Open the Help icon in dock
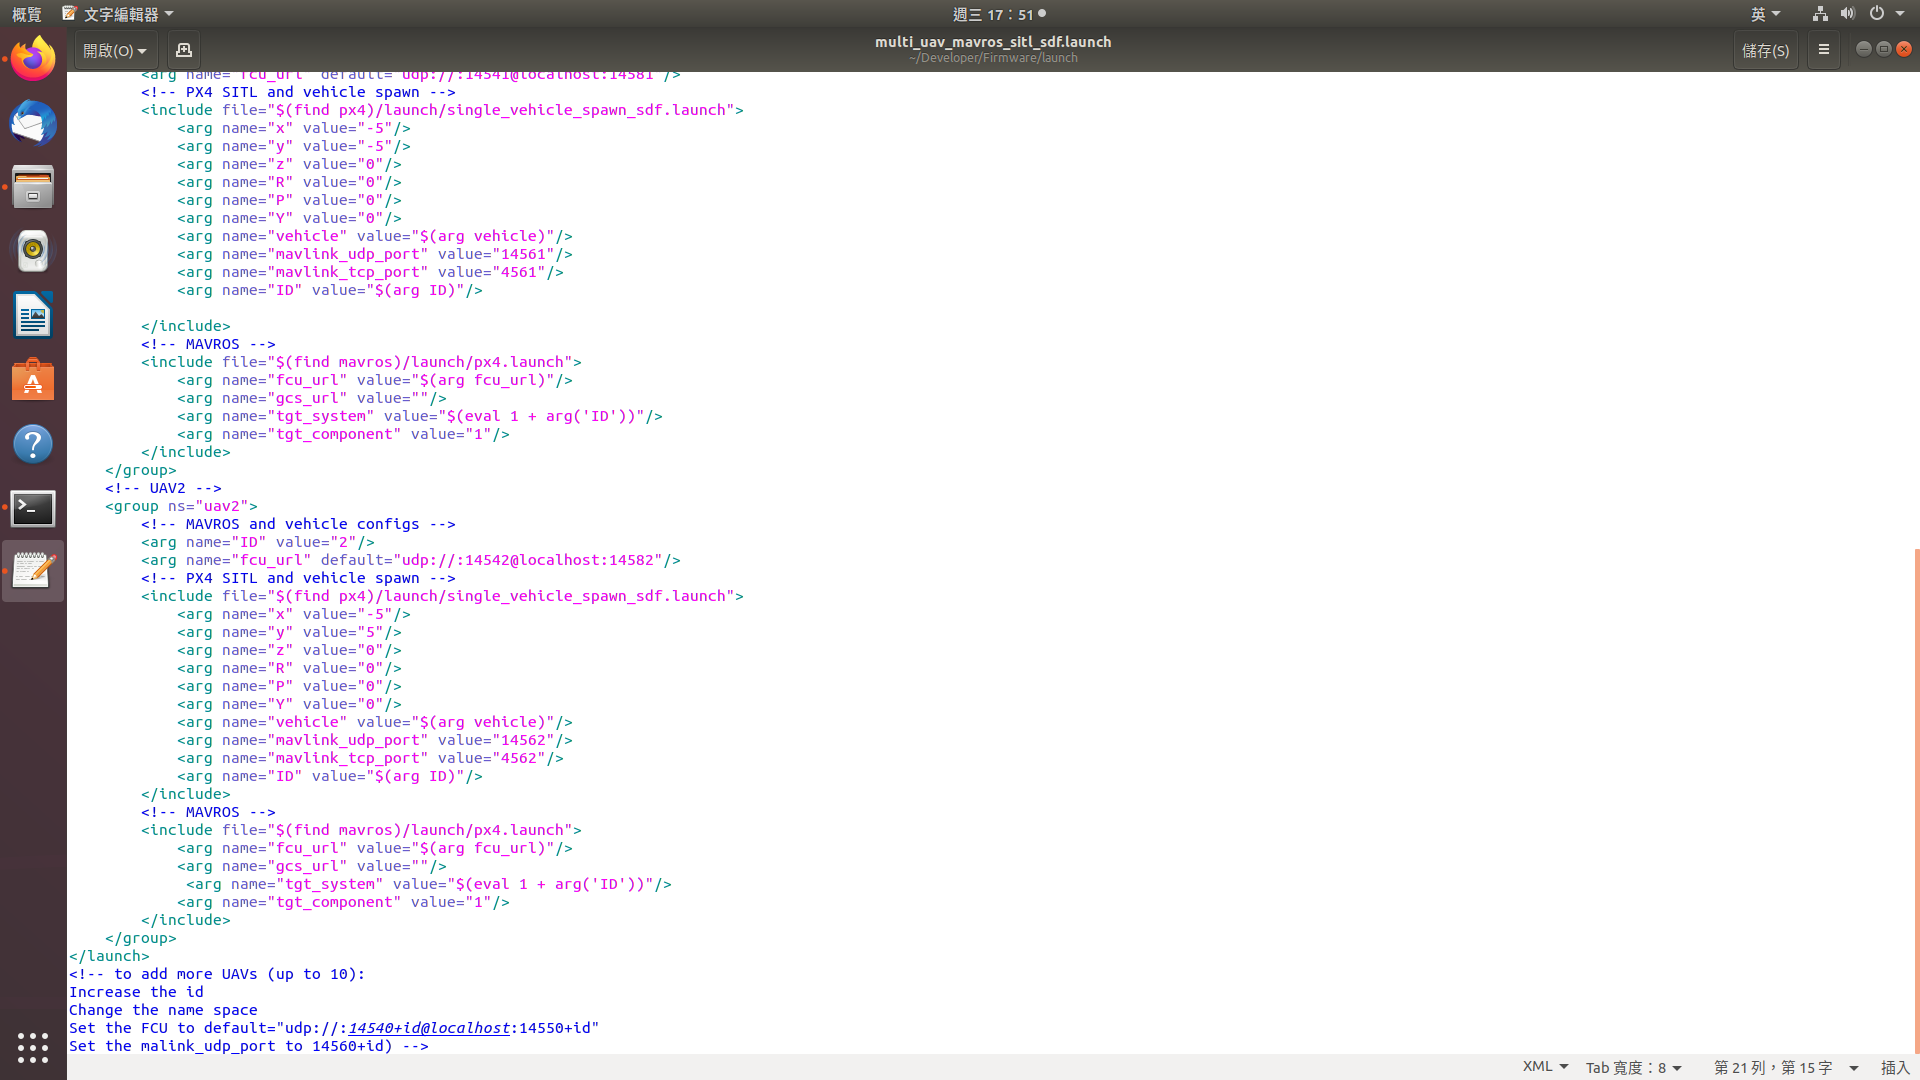The width and height of the screenshot is (1920, 1080). click(33, 444)
